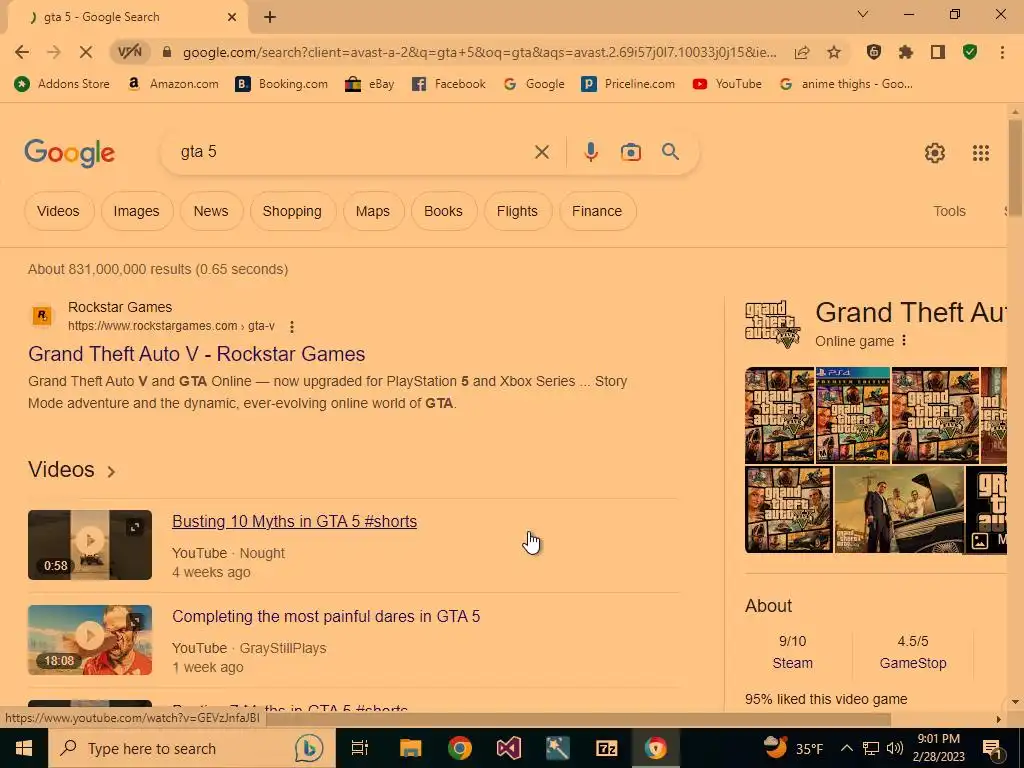Clear the search box with the X
1024x768 pixels.
pyautogui.click(x=541, y=152)
